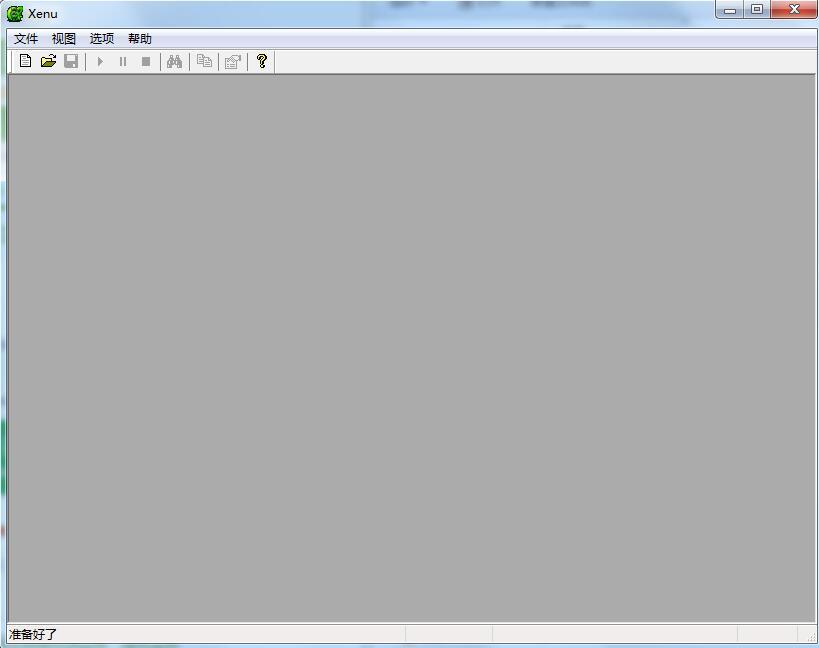Open the 选项 menu

pyautogui.click(x=102, y=39)
